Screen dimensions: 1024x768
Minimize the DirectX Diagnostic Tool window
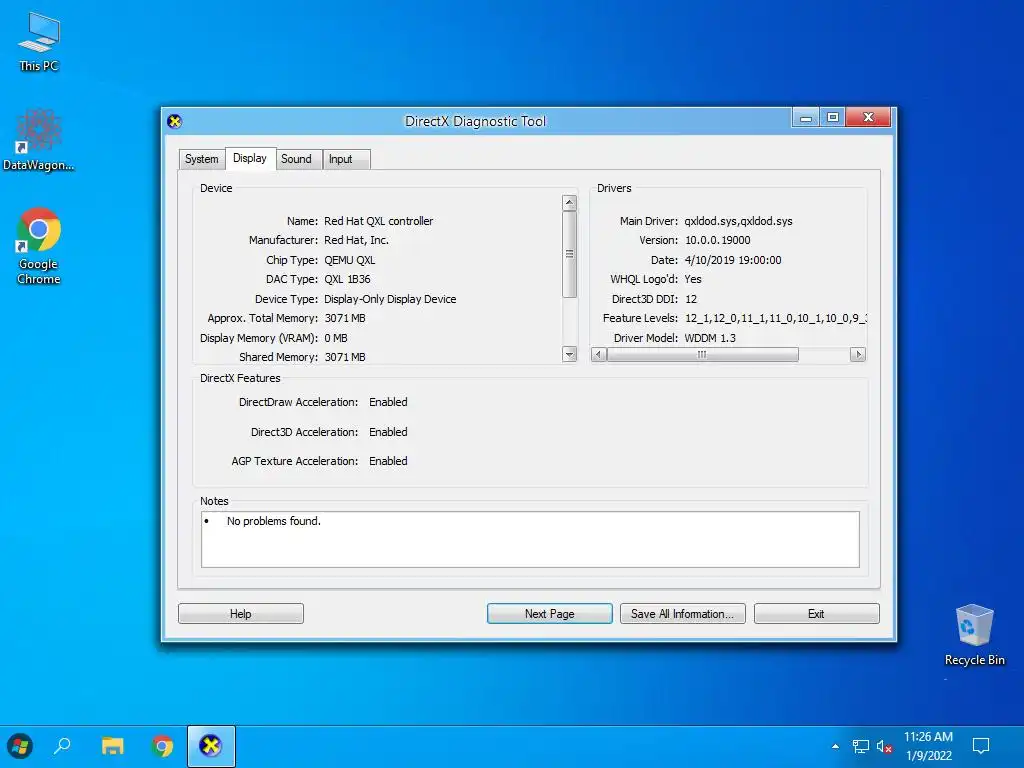tap(806, 118)
